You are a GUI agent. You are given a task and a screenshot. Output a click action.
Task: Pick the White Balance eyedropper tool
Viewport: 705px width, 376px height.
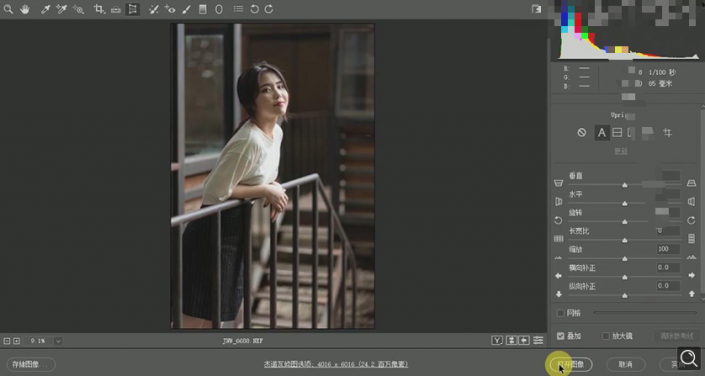45,9
